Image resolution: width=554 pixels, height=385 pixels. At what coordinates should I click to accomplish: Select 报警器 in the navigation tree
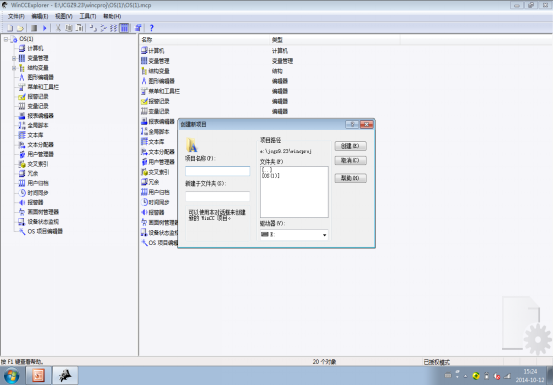[x=35, y=202]
